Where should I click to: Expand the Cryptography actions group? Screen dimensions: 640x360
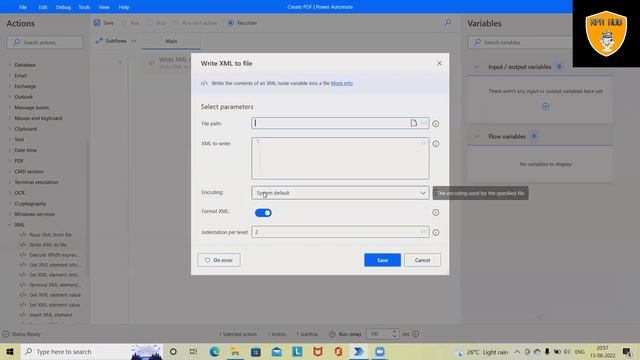[10, 203]
